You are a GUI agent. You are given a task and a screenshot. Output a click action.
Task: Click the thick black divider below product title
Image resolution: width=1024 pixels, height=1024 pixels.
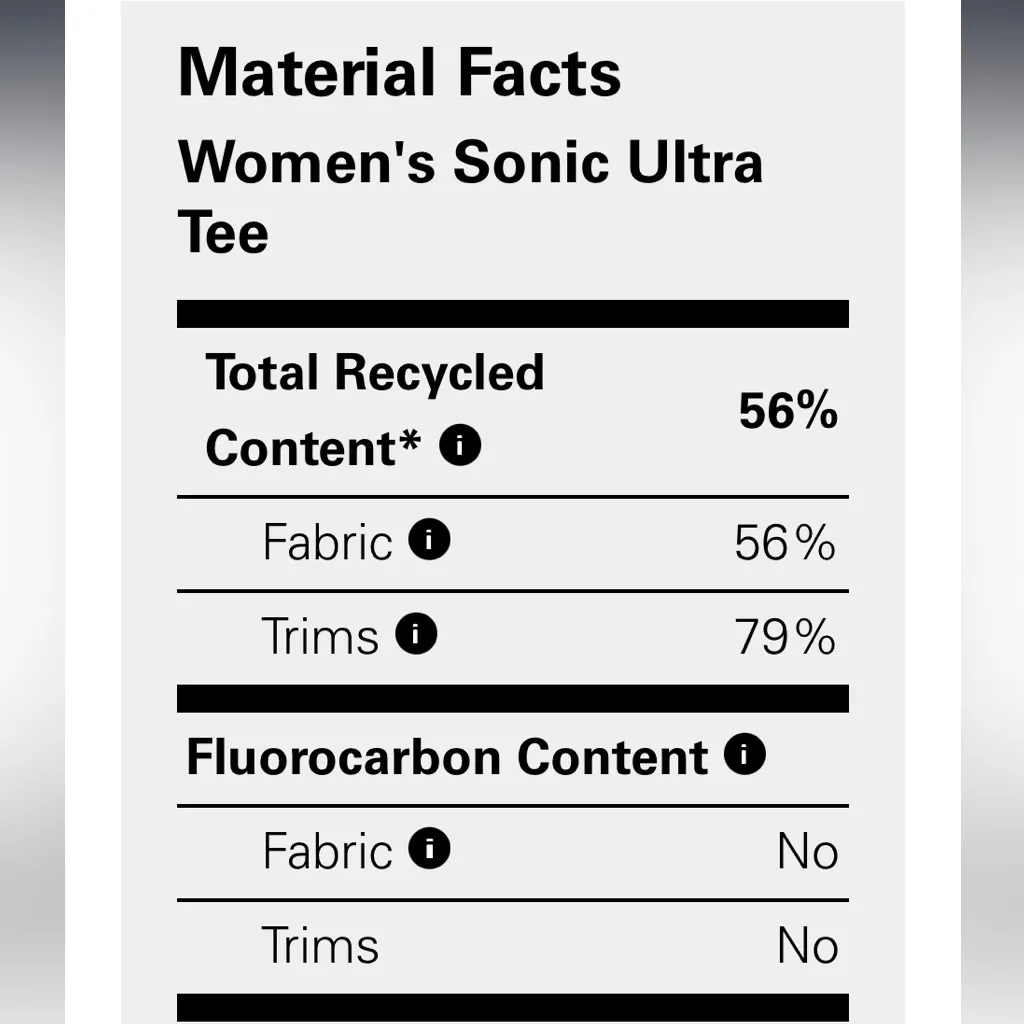512,314
